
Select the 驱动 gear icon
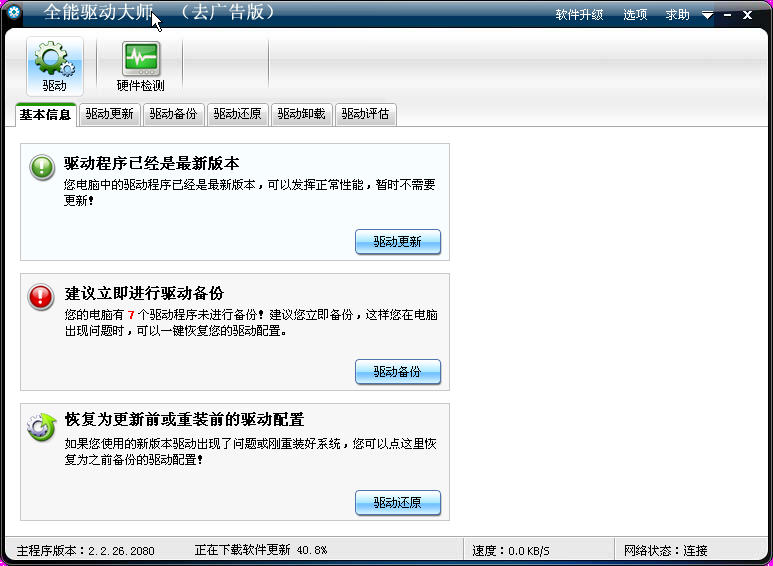pos(55,66)
